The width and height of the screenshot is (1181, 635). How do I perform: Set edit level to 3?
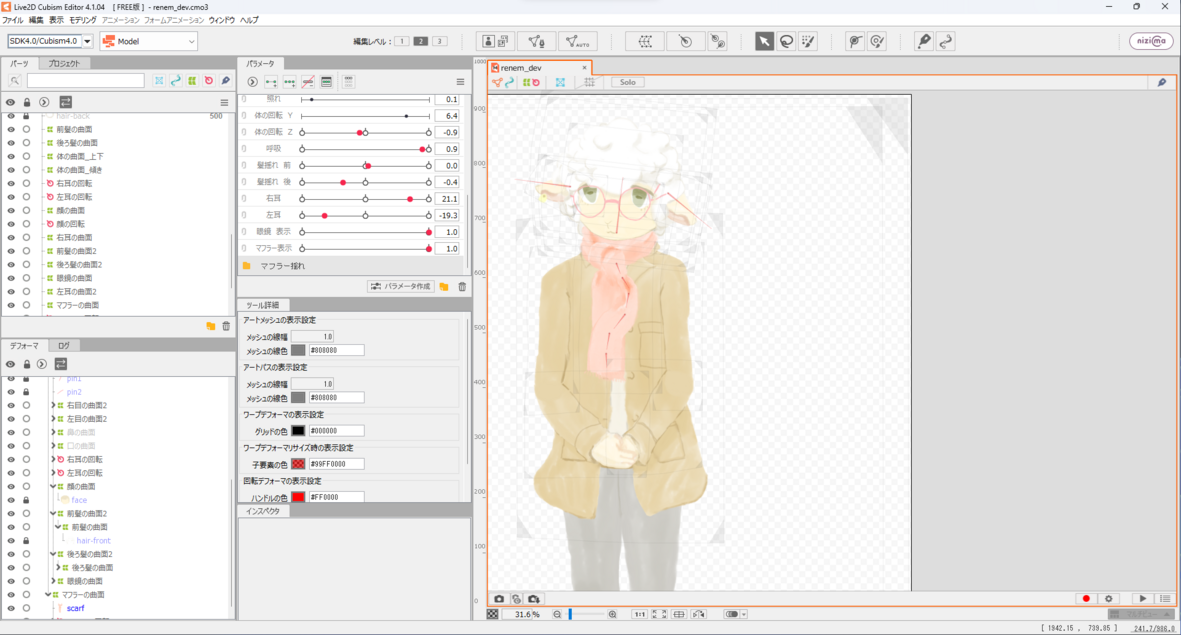tap(440, 41)
